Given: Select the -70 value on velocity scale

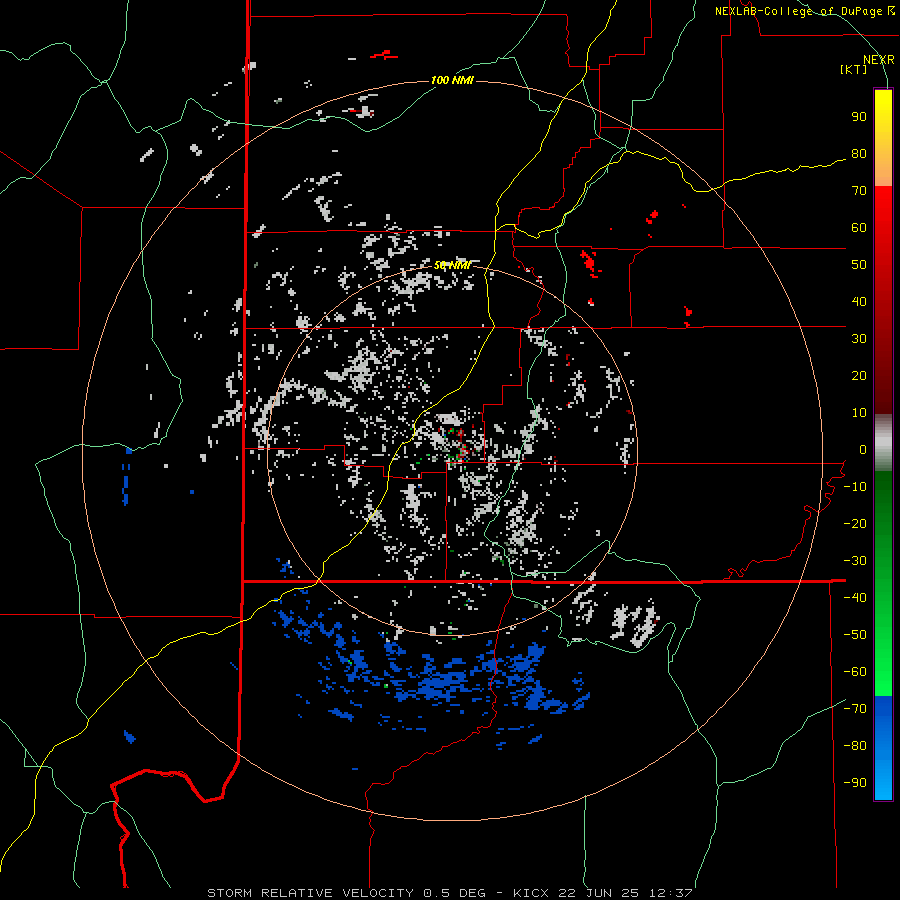Looking at the screenshot, I should pyautogui.click(x=855, y=708).
